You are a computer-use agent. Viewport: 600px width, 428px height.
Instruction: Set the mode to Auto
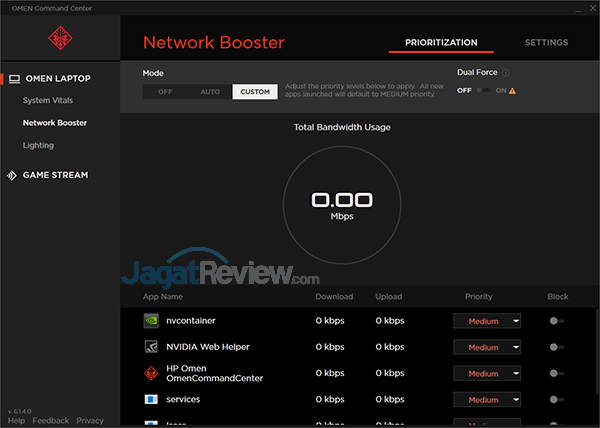210,92
